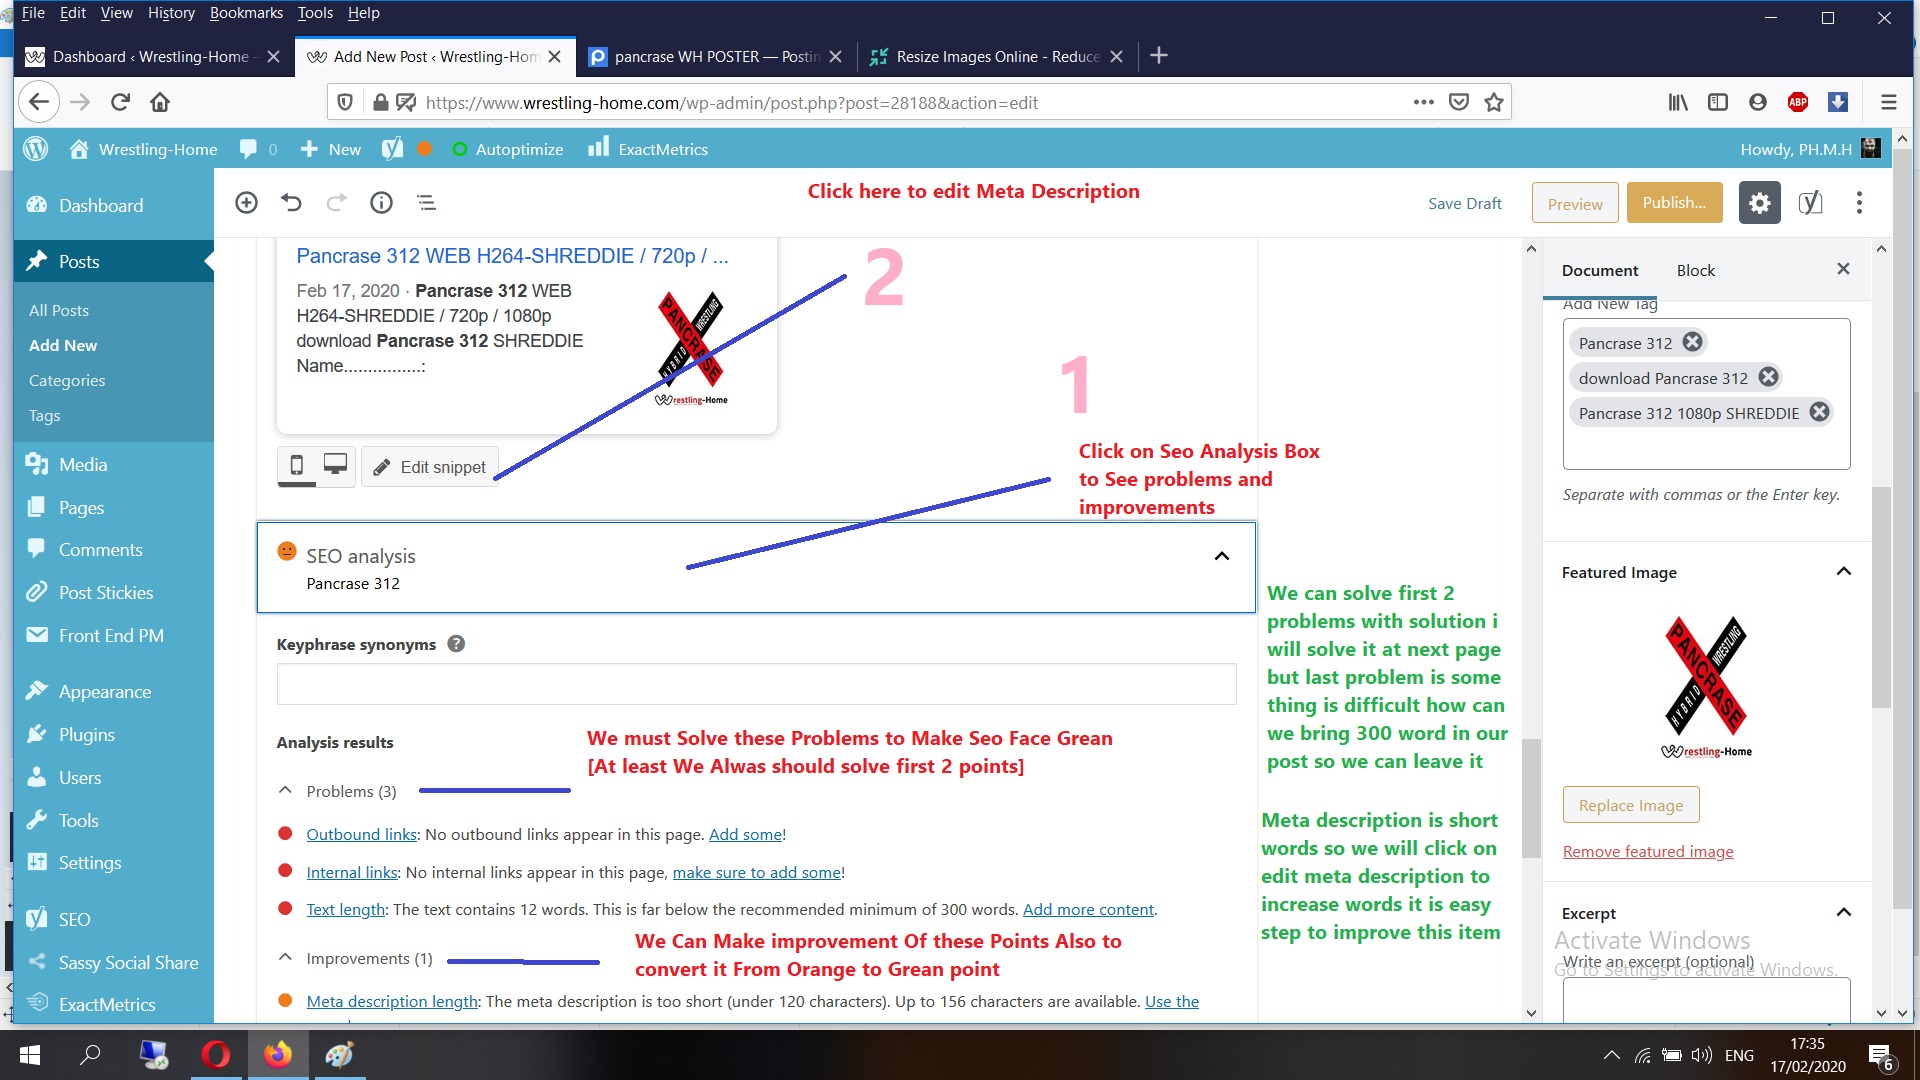Click the WordPress logo in admin bar
The image size is (1920, 1080).
point(36,149)
